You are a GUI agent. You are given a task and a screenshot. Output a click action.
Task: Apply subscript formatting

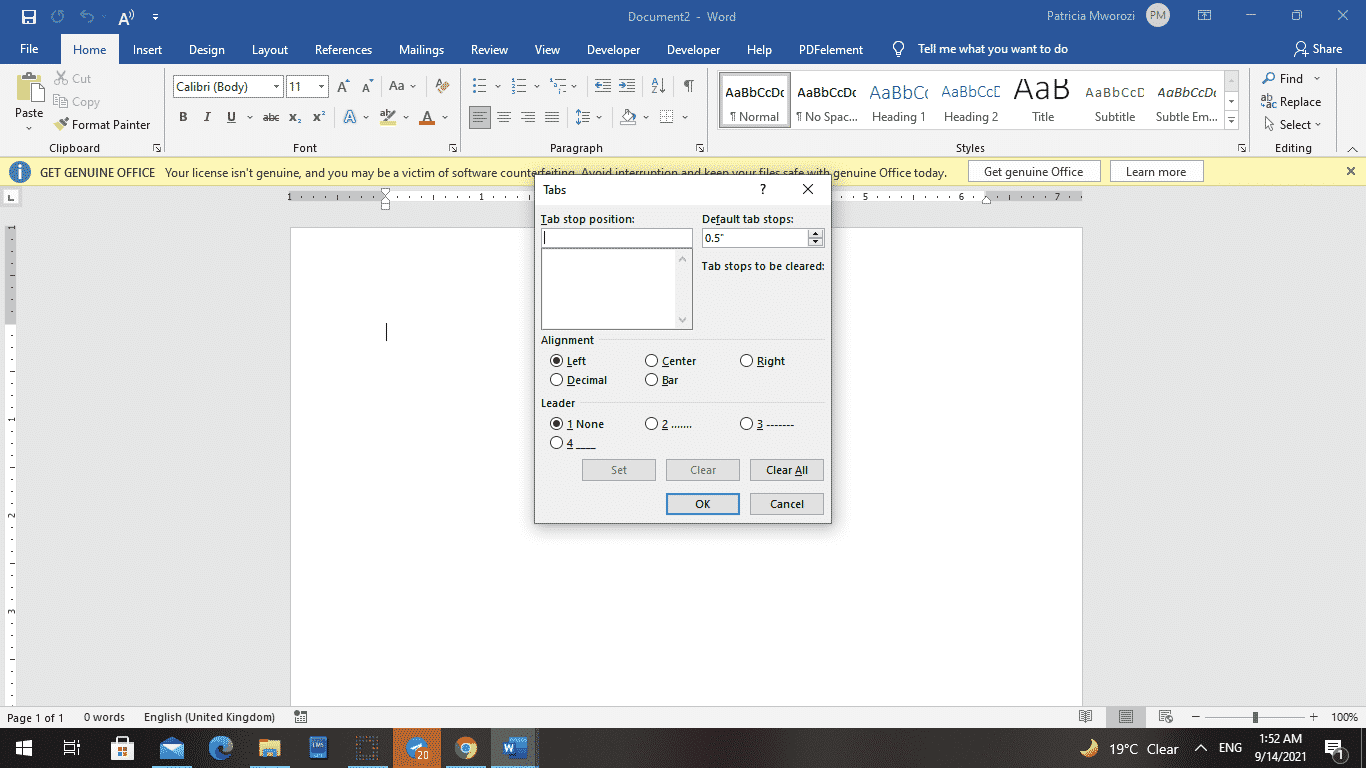[x=295, y=117]
